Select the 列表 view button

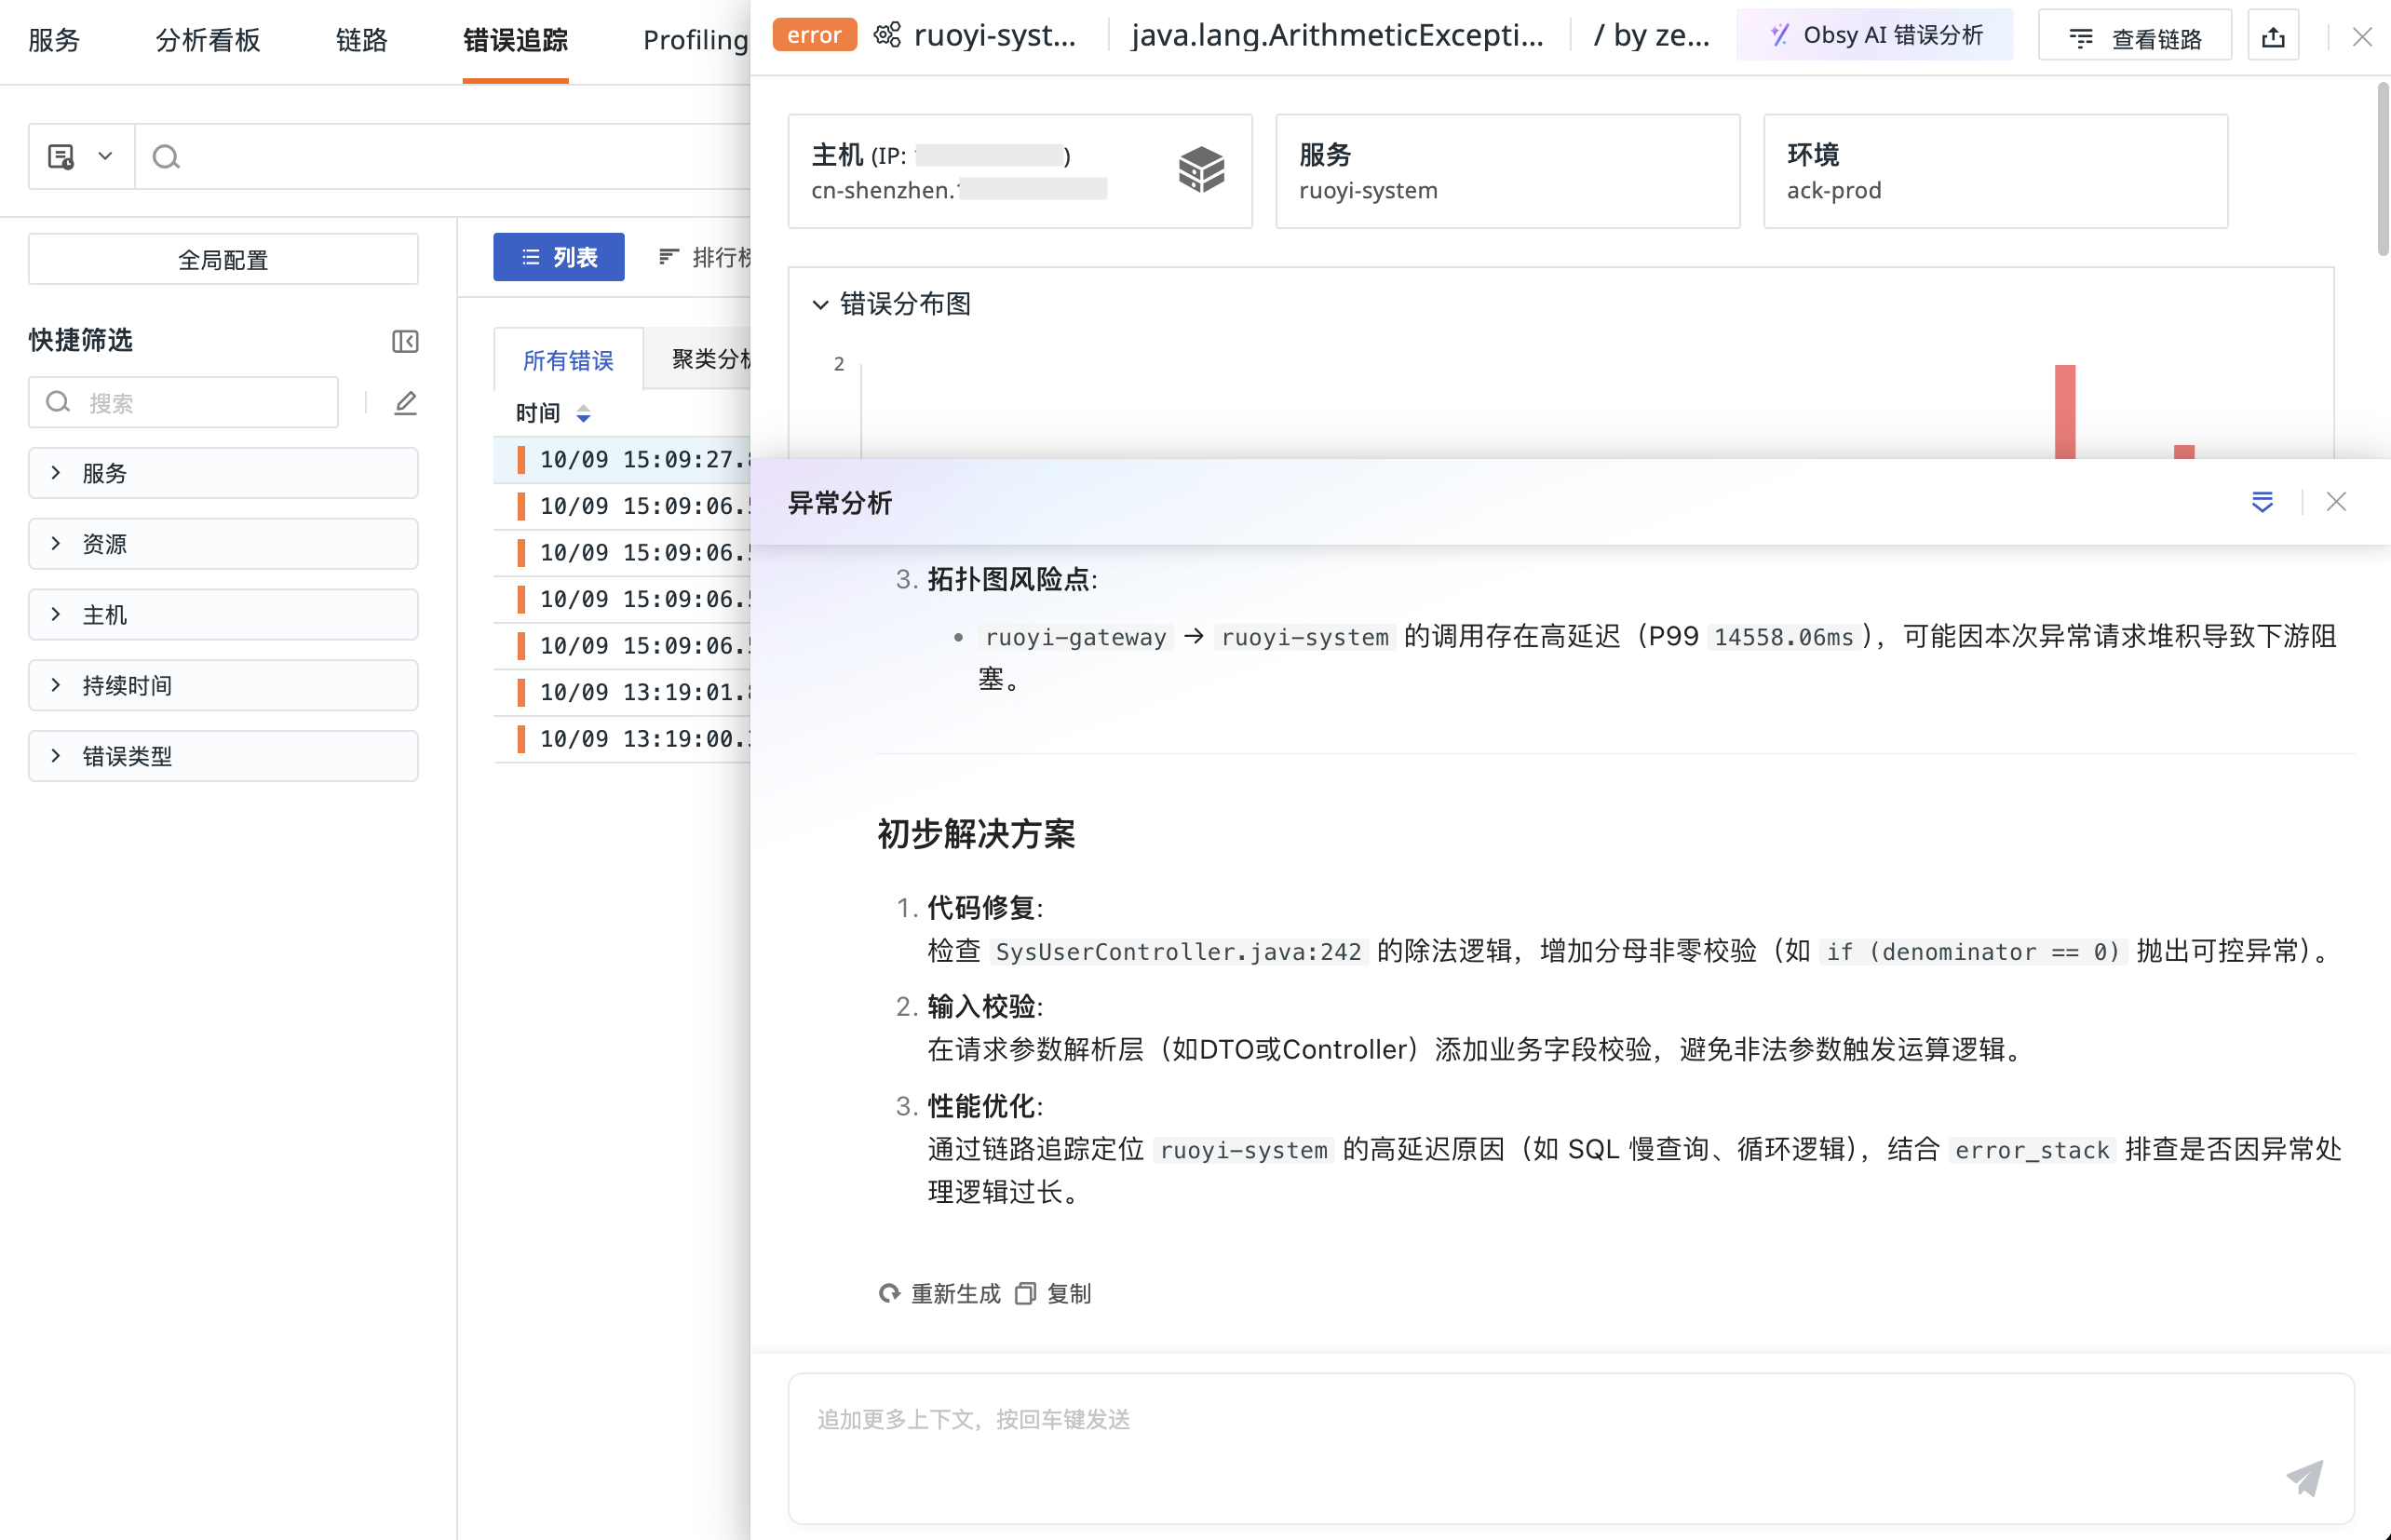click(559, 258)
